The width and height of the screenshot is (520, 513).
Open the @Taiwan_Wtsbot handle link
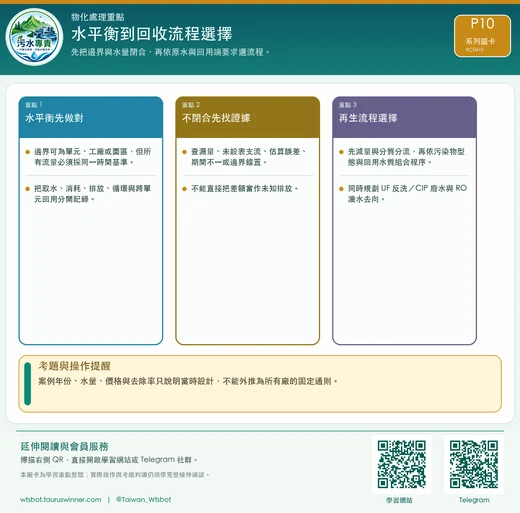144,499
